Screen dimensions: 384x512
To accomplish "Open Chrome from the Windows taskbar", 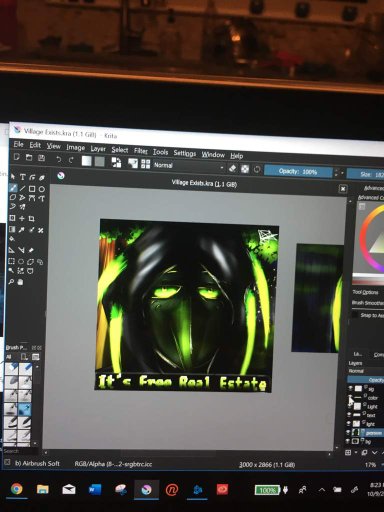I will pos(16,489).
